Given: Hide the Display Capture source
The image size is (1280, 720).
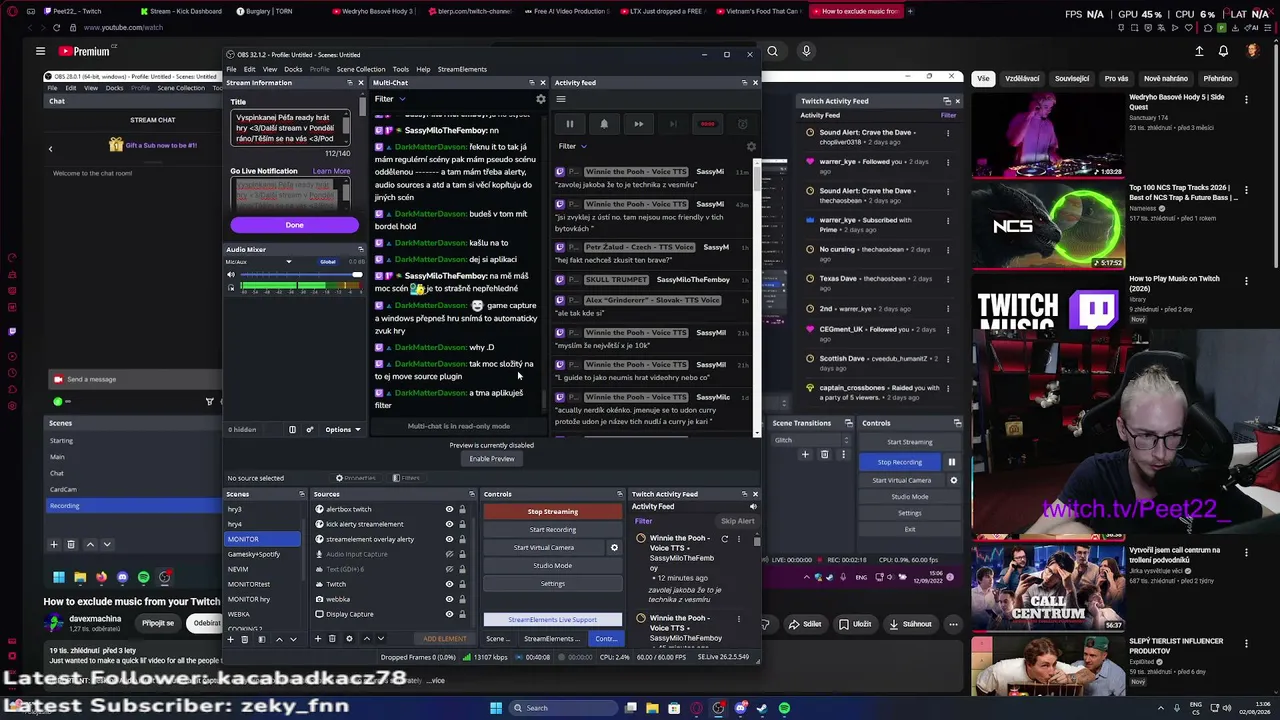Looking at the screenshot, I should [449, 614].
